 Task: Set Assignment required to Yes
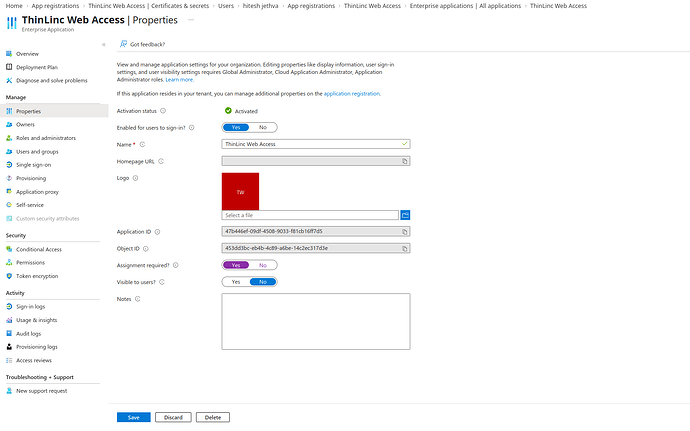click(x=236, y=265)
